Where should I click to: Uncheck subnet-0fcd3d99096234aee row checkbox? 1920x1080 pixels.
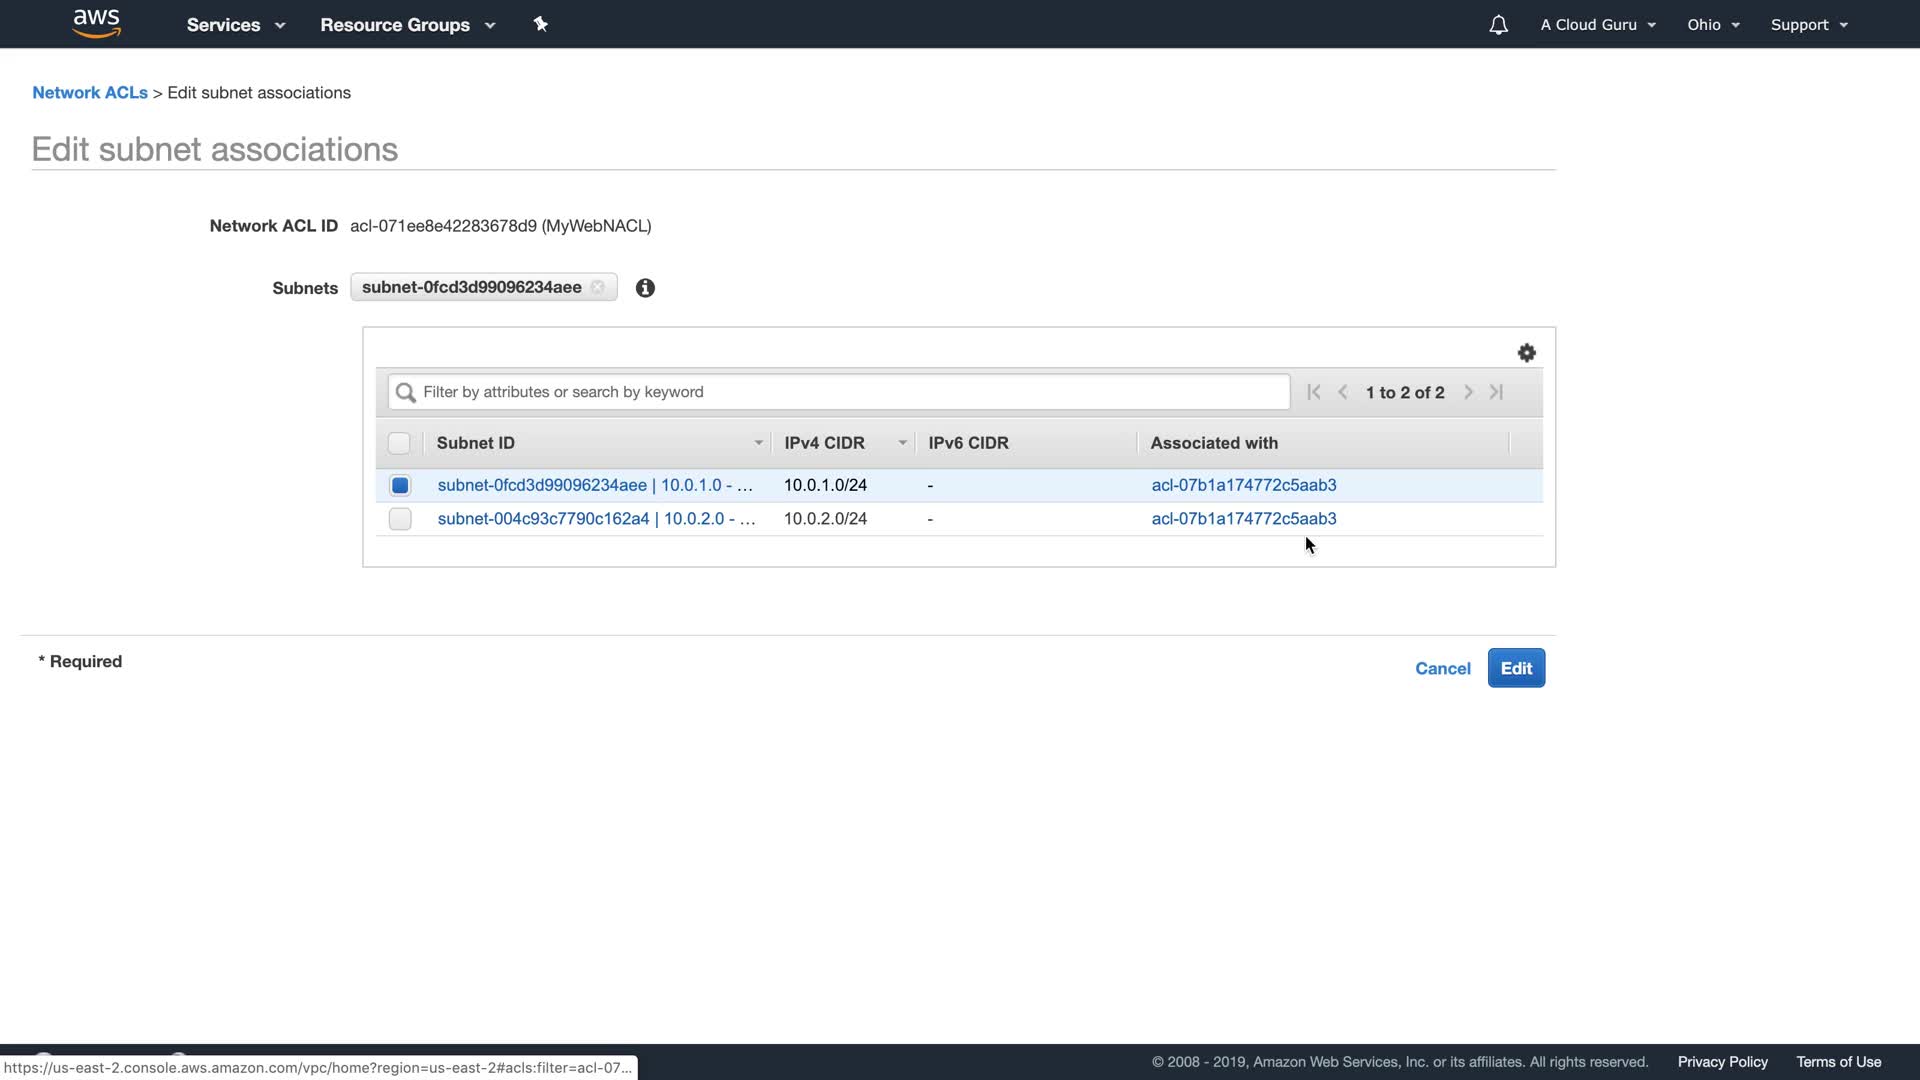(x=400, y=485)
